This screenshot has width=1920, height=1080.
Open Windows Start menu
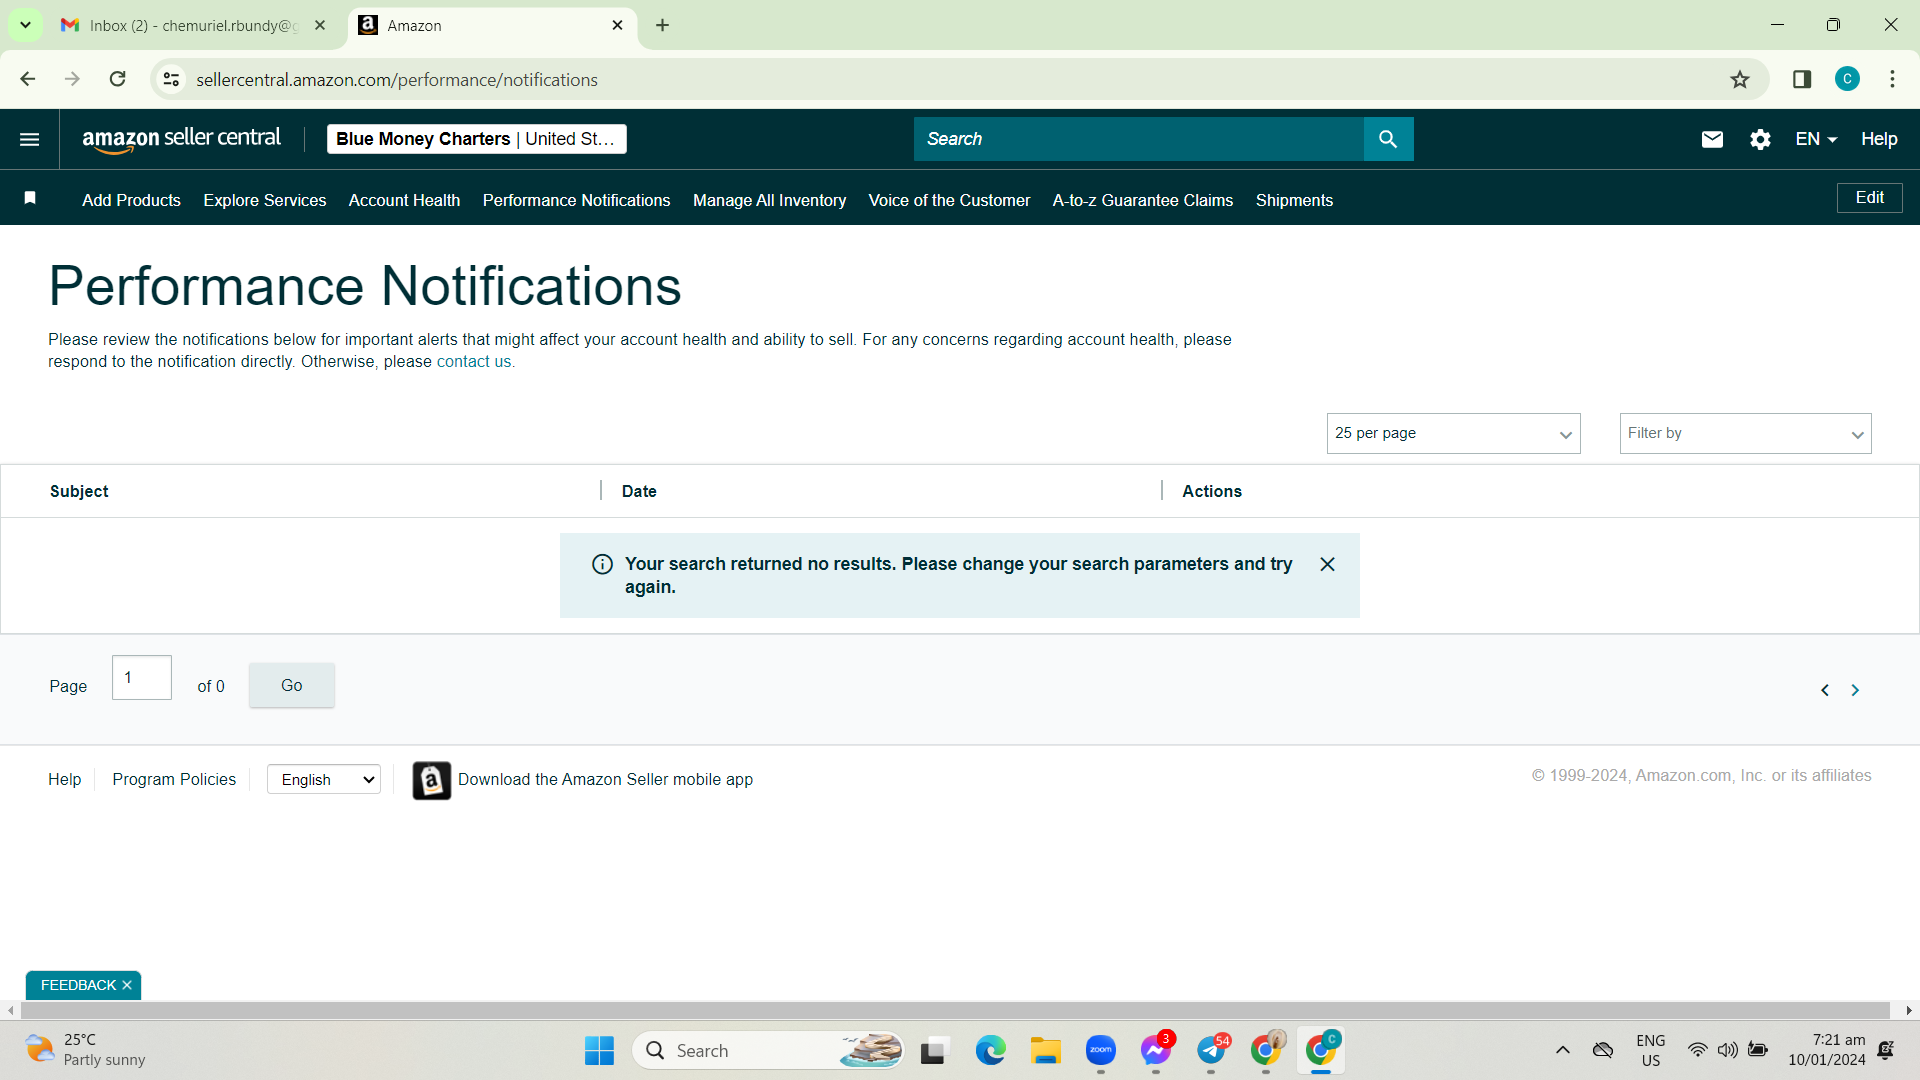599,1050
